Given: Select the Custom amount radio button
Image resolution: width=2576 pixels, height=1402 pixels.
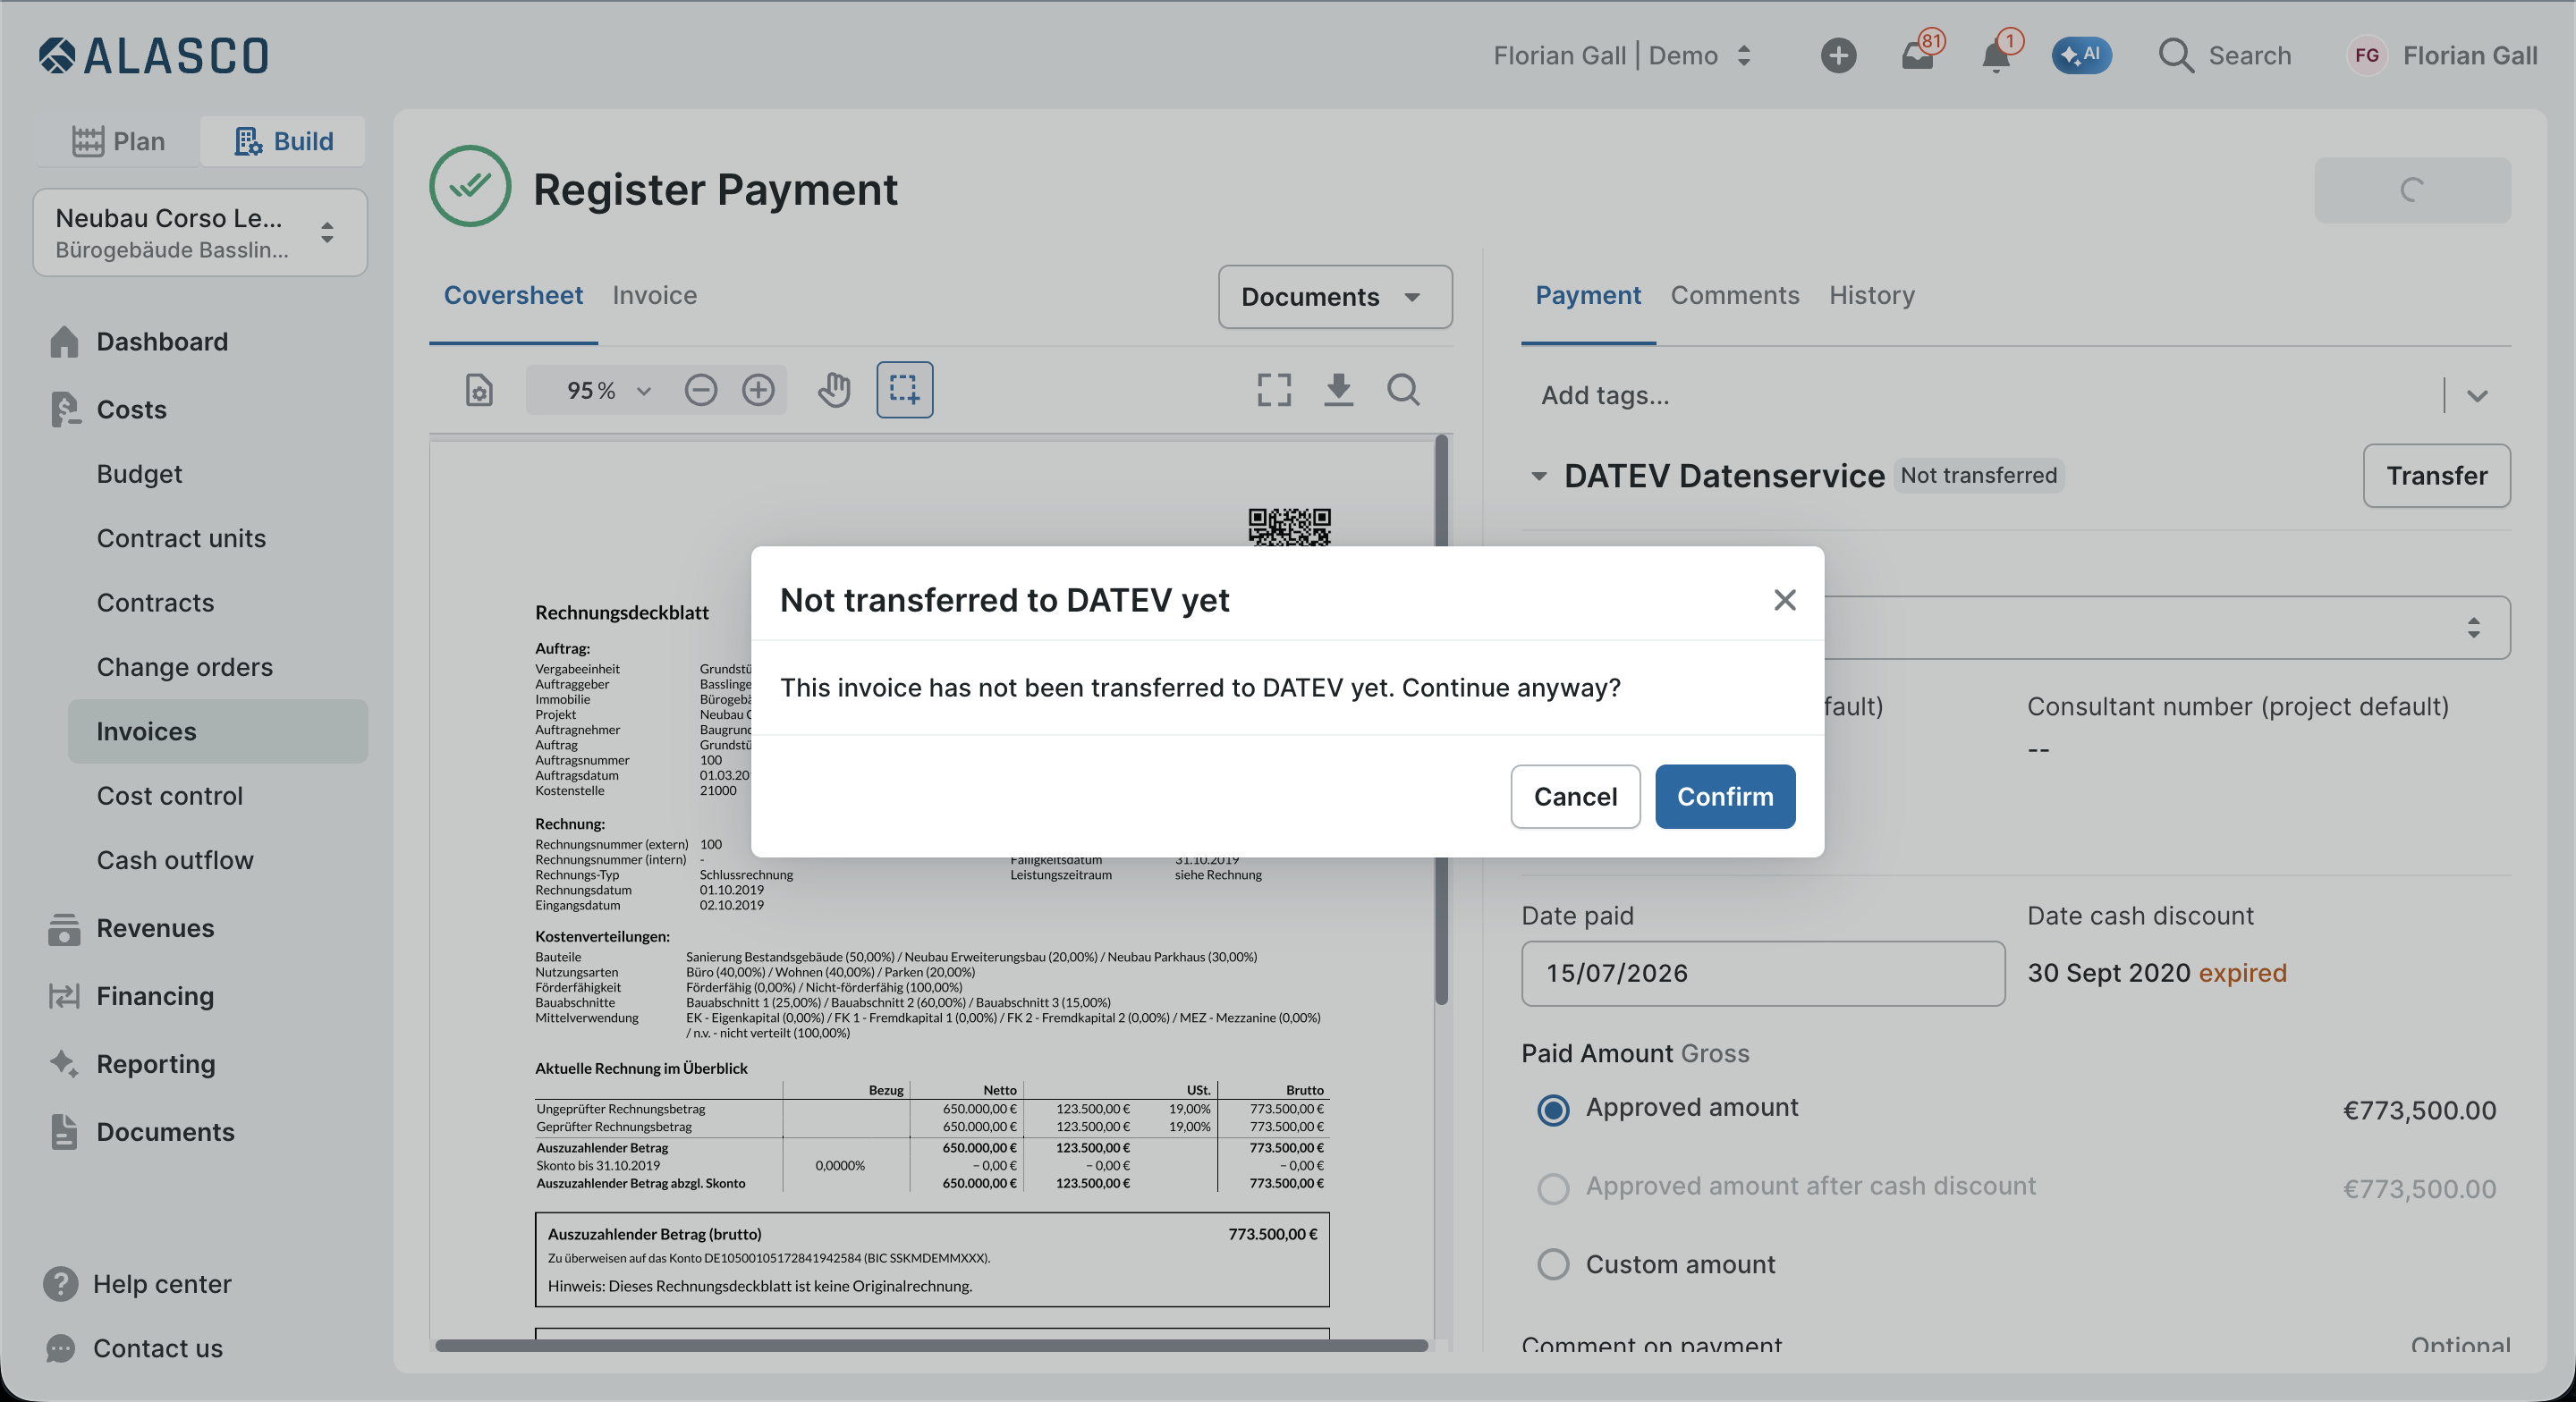Looking at the screenshot, I should (x=1552, y=1265).
